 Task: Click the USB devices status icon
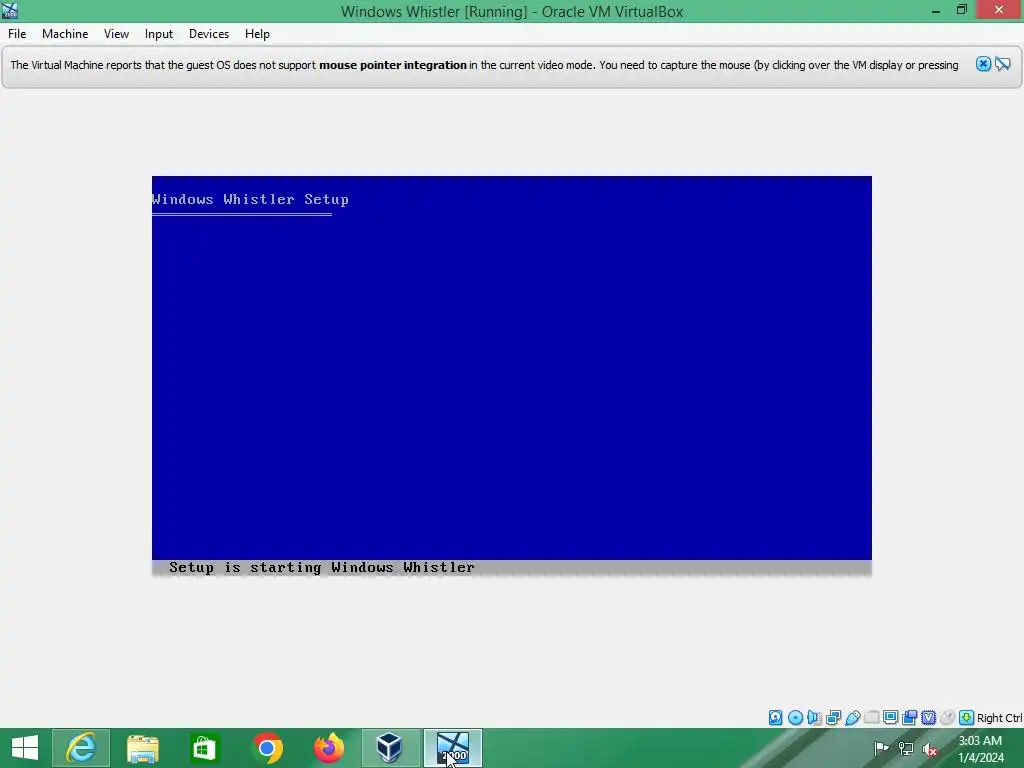pos(852,718)
